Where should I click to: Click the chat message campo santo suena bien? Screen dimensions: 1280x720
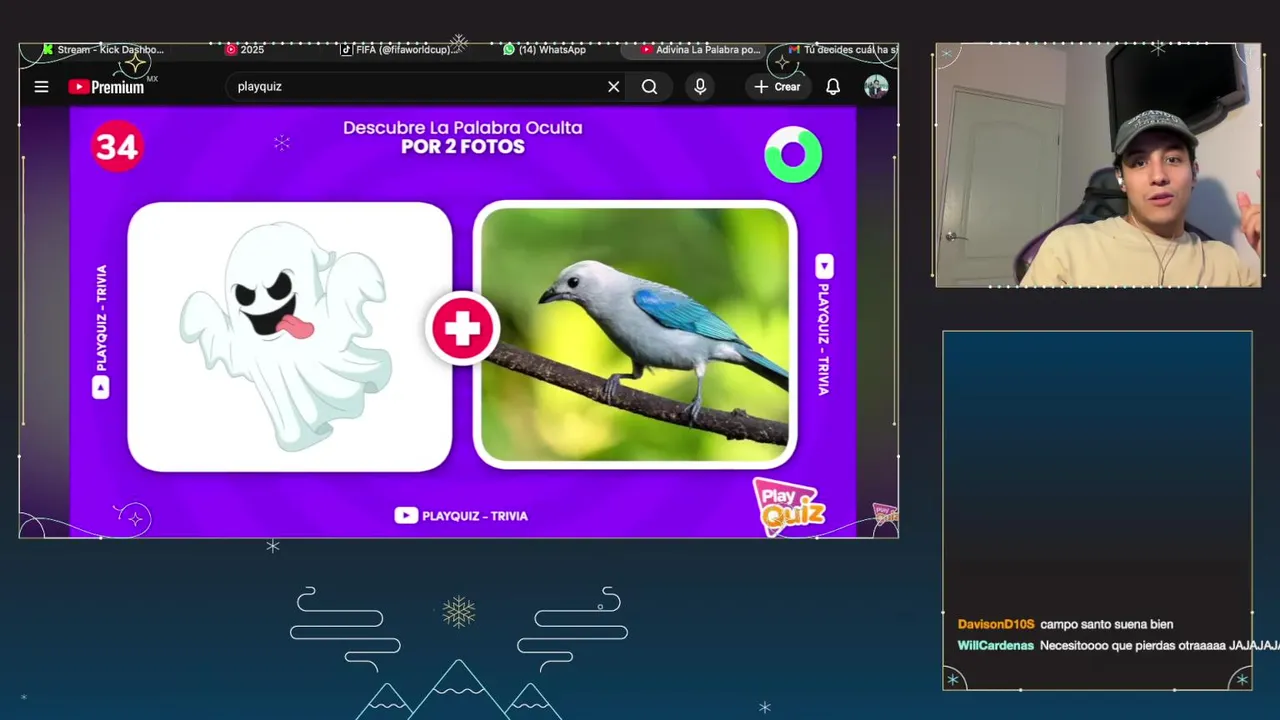[x=1107, y=624]
